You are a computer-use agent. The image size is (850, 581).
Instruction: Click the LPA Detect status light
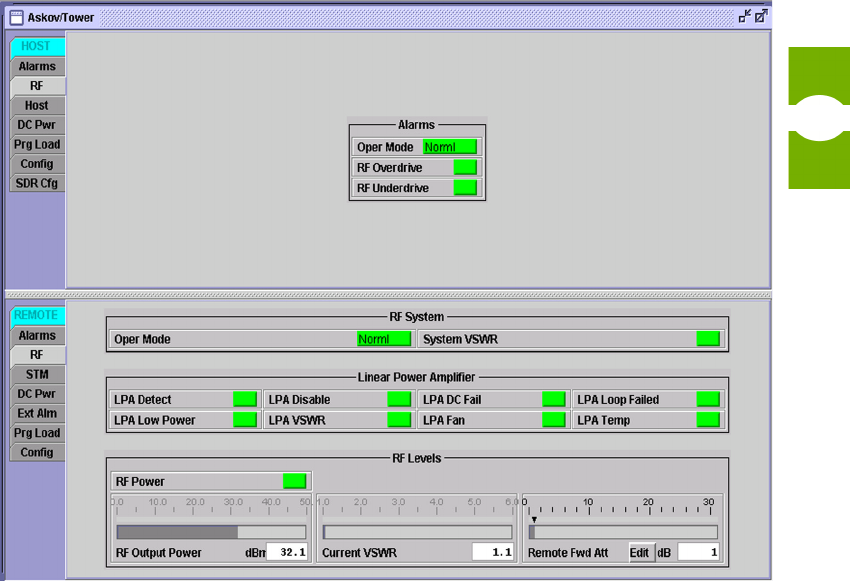[245, 399]
